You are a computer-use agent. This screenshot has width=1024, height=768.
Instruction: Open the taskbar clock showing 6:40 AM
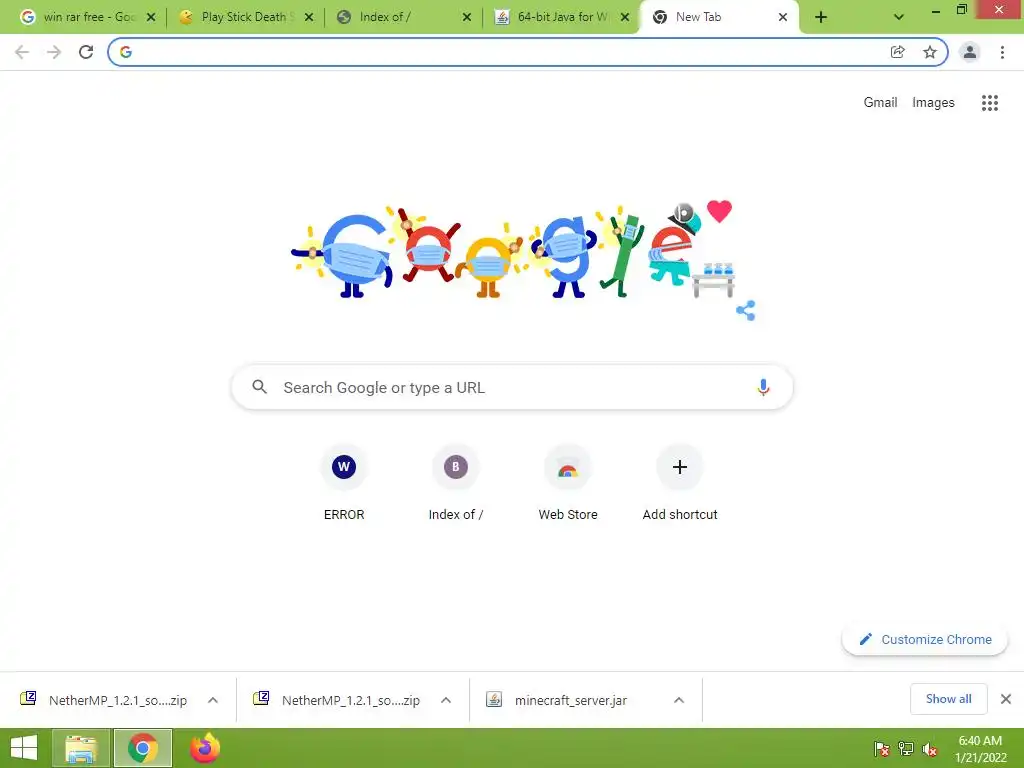pos(980,748)
